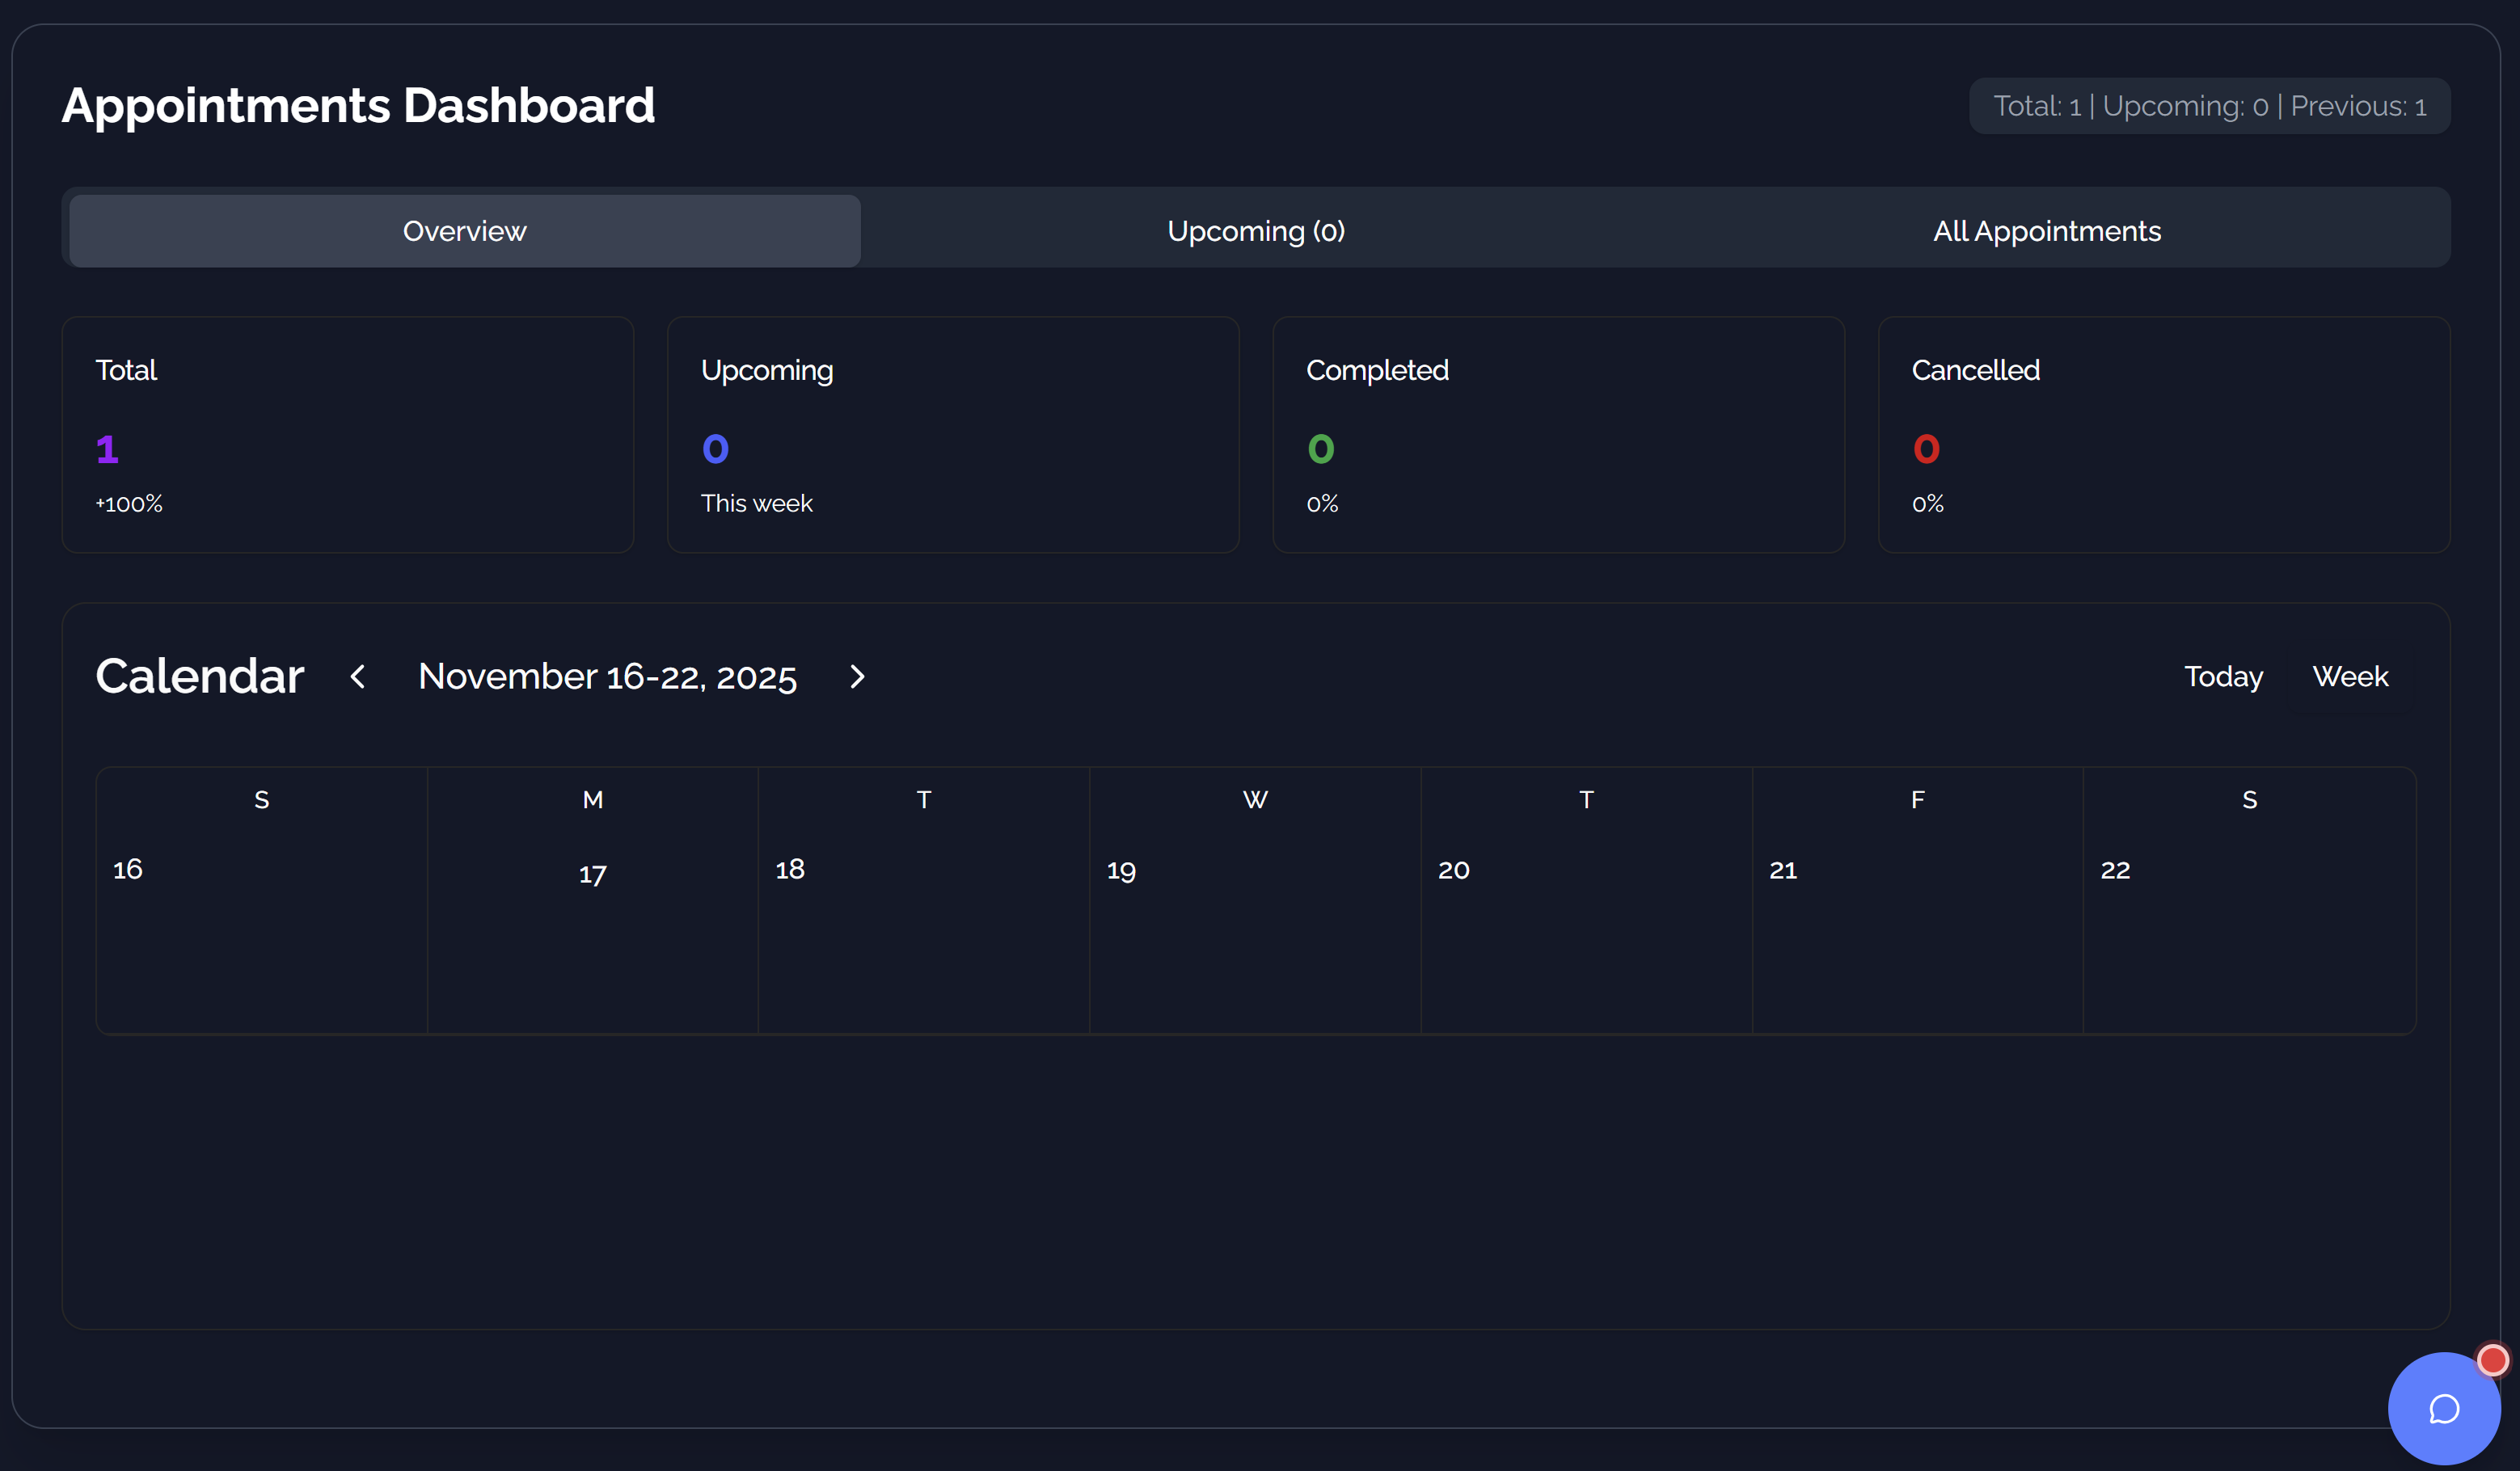Screen dimensions: 2520x1471
Task: Open the Upcoming (0) tab
Action: 1256,231
